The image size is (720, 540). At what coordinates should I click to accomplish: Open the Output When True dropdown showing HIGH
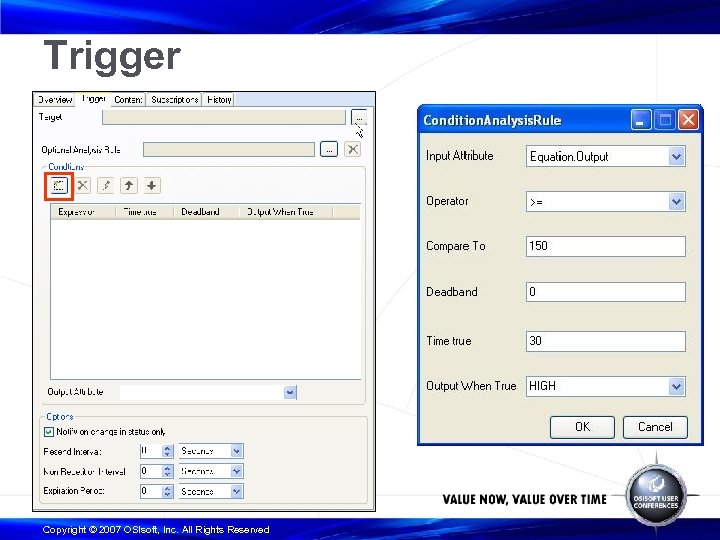click(676, 386)
